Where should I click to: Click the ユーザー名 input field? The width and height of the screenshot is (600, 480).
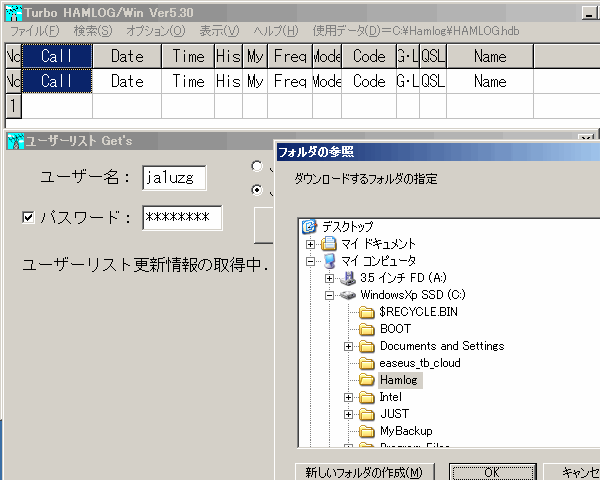click(x=174, y=178)
